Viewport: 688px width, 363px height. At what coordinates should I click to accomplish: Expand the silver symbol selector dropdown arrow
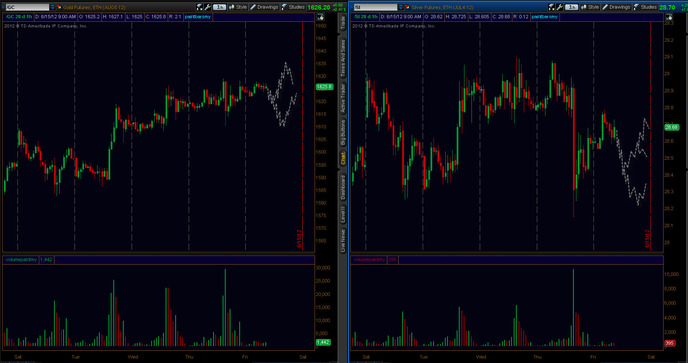pyautogui.click(x=401, y=7)
